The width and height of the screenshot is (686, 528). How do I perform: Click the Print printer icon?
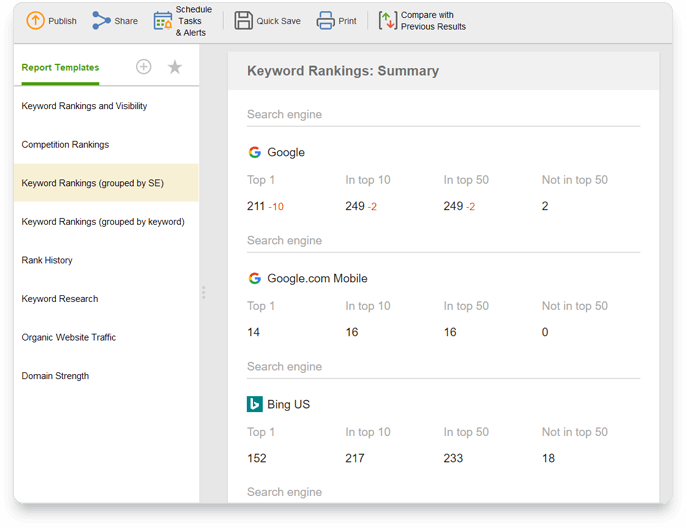pyautogui.click(x=326, y=21)
